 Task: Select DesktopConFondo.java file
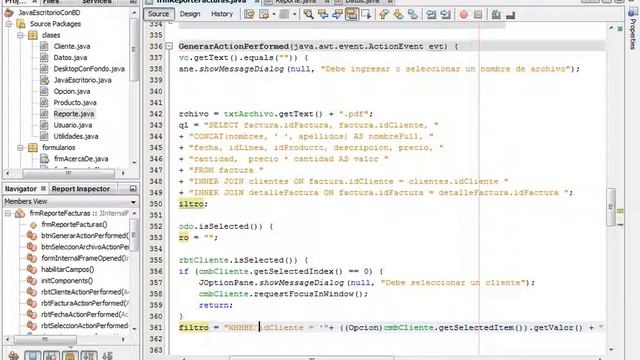[x=89, y=69]
